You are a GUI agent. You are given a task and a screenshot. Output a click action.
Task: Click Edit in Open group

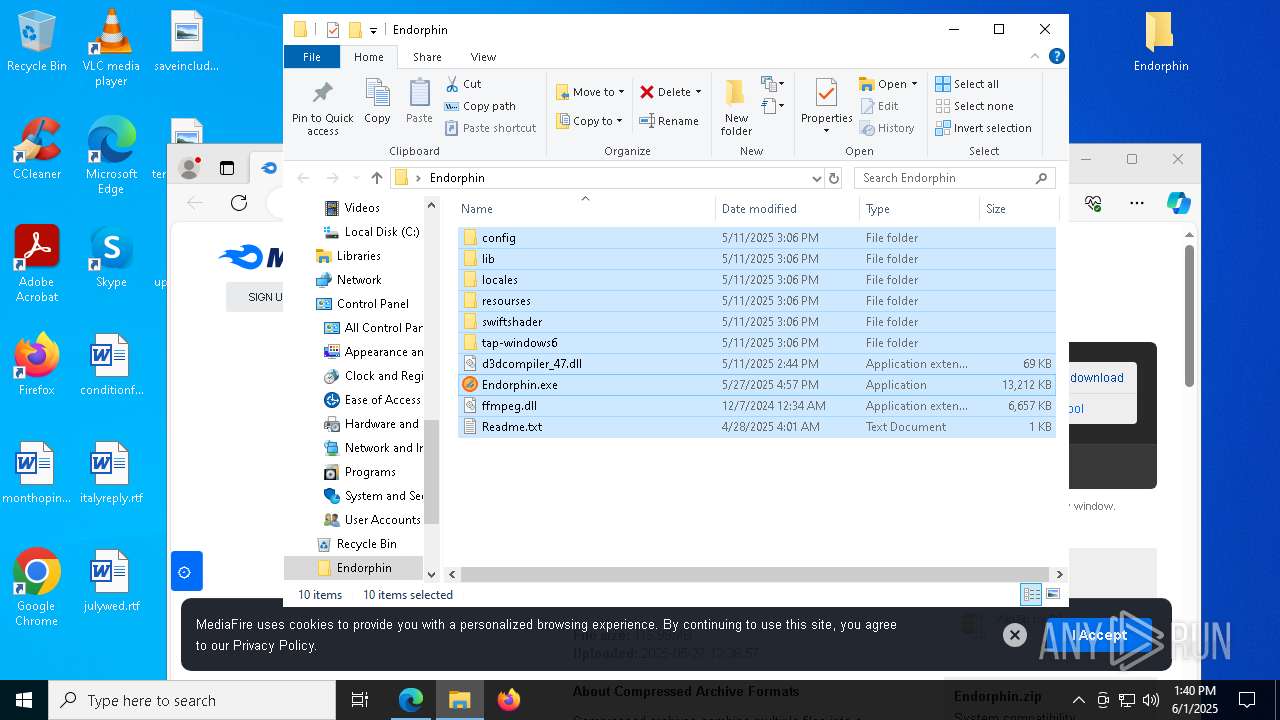point(879,106)
